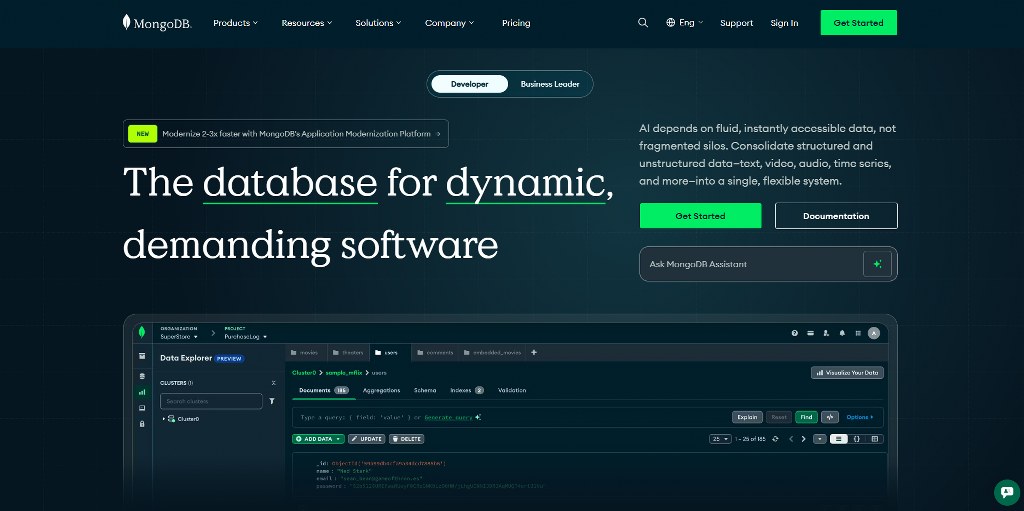Open the chat bubble widget icon
This screenshot has height=511, width=1024.
[1006, 492]
